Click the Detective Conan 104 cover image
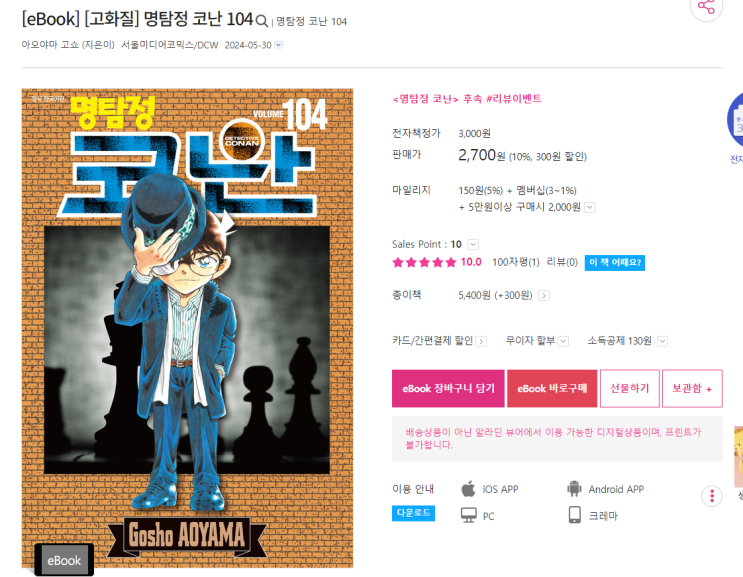The height and width of the screenshot is (577, 743). pos(187,328)
